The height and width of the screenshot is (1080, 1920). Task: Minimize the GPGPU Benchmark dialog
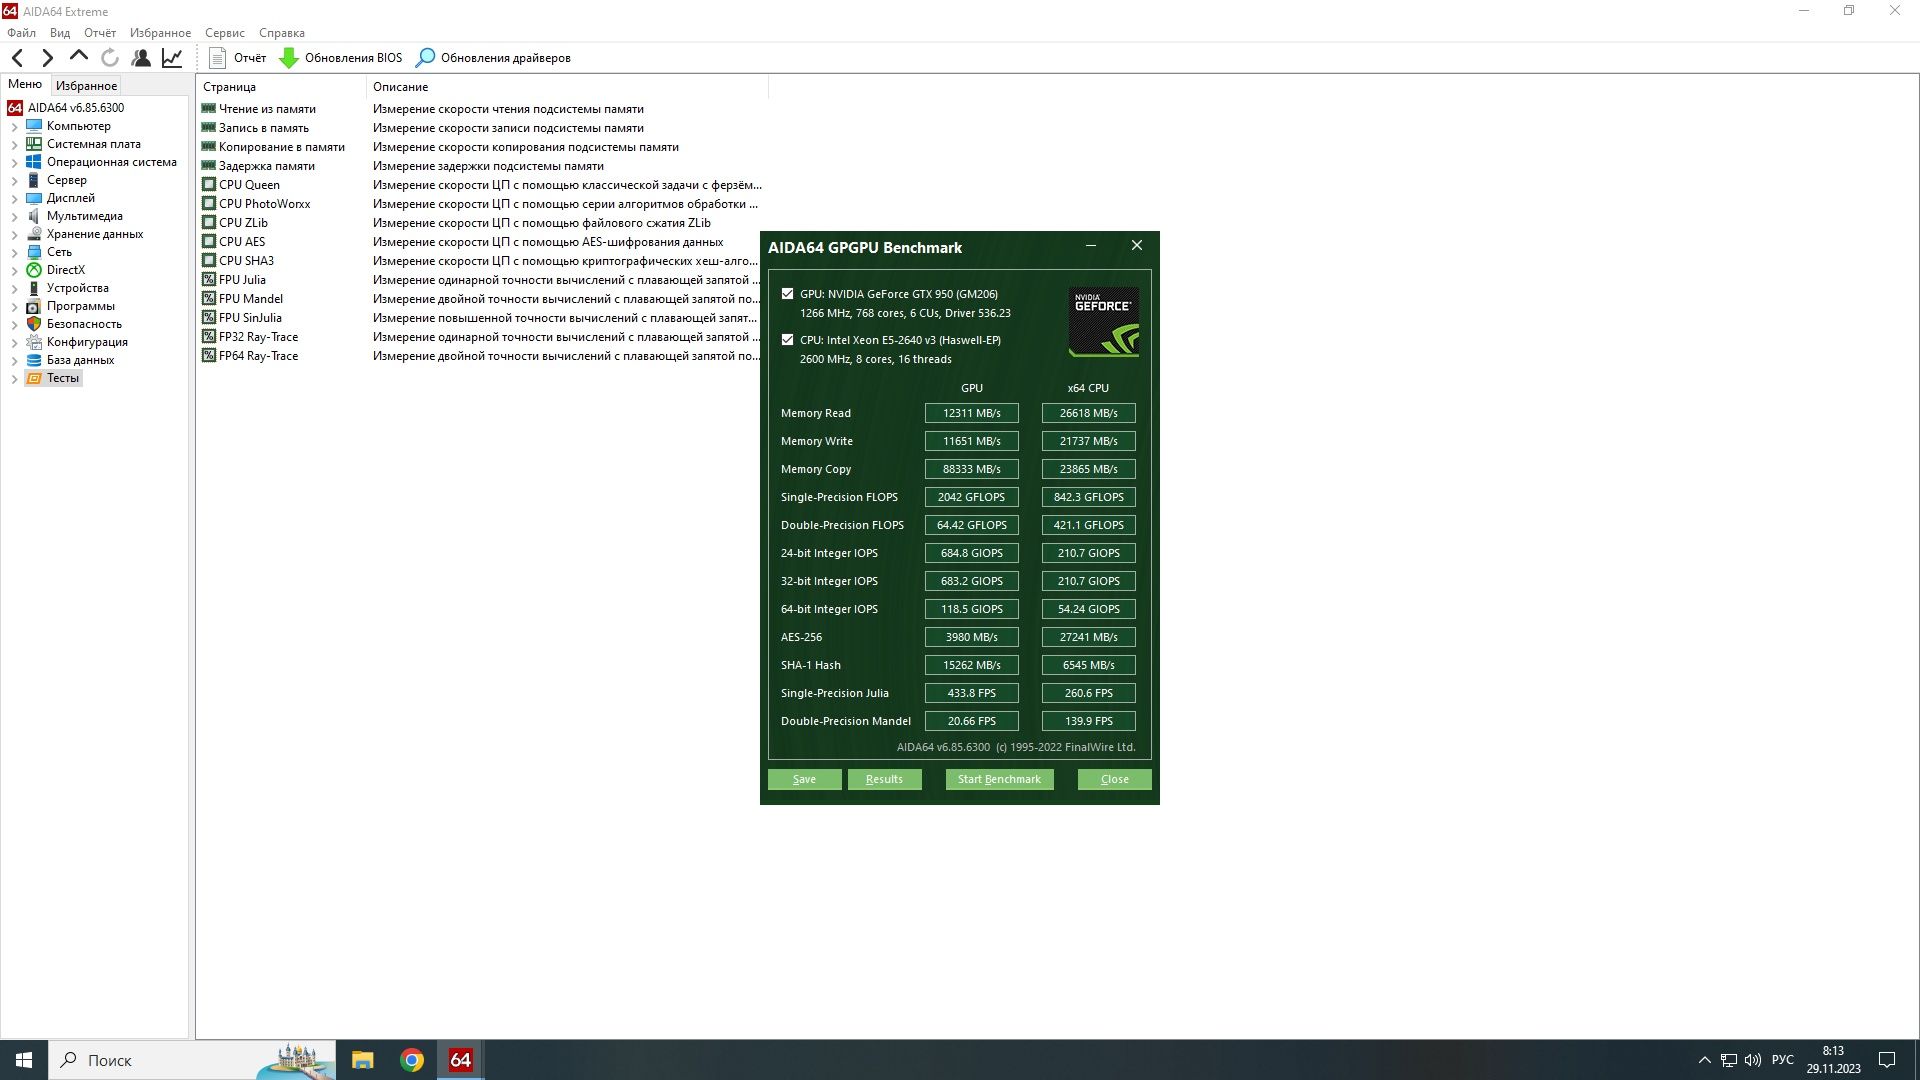pos(1091,246)
